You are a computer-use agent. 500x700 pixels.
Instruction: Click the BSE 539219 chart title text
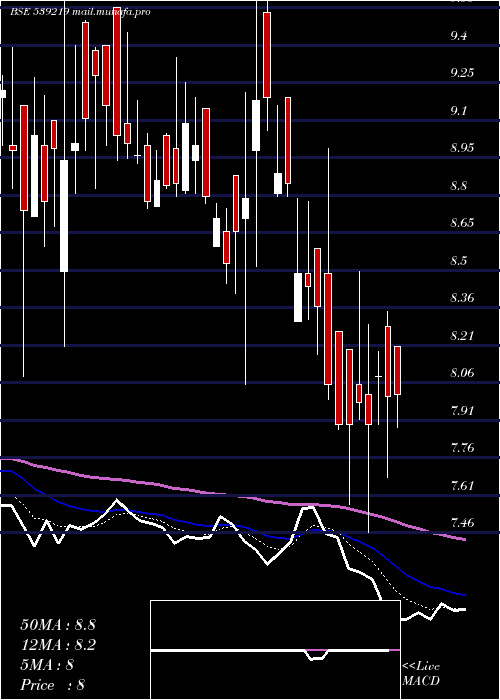[x=80, y=12]
